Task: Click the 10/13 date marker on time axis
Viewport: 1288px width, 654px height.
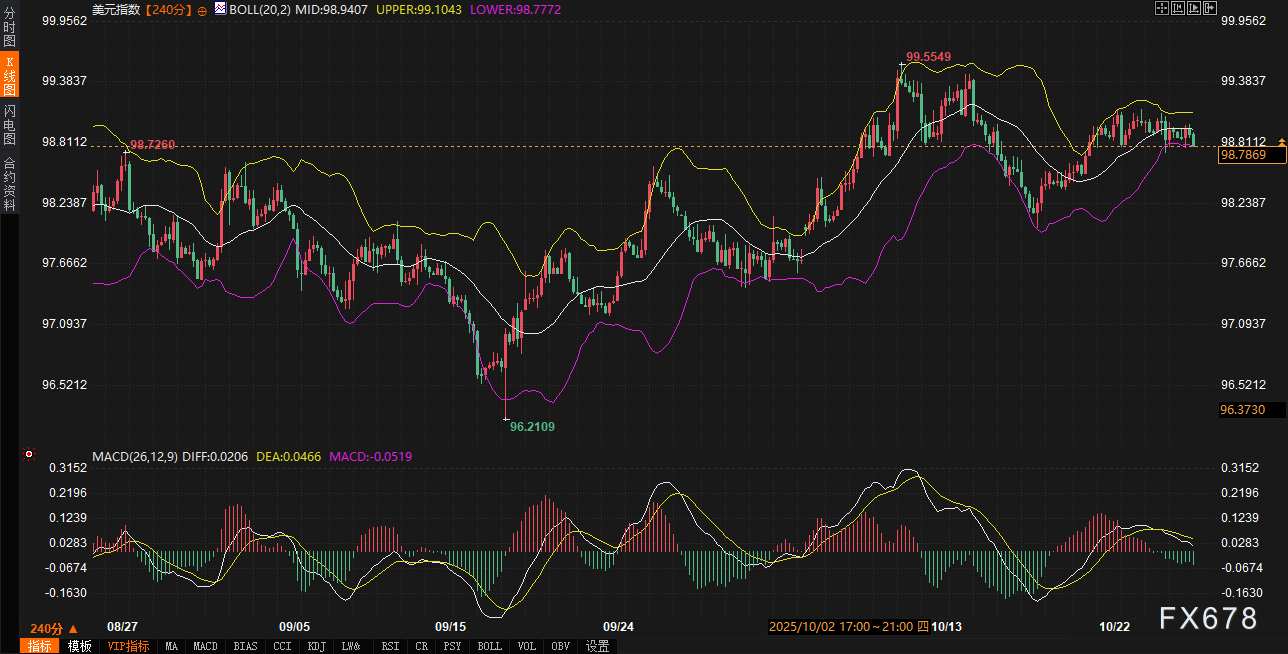Action: pyautogui.click(x=946, y=627)
